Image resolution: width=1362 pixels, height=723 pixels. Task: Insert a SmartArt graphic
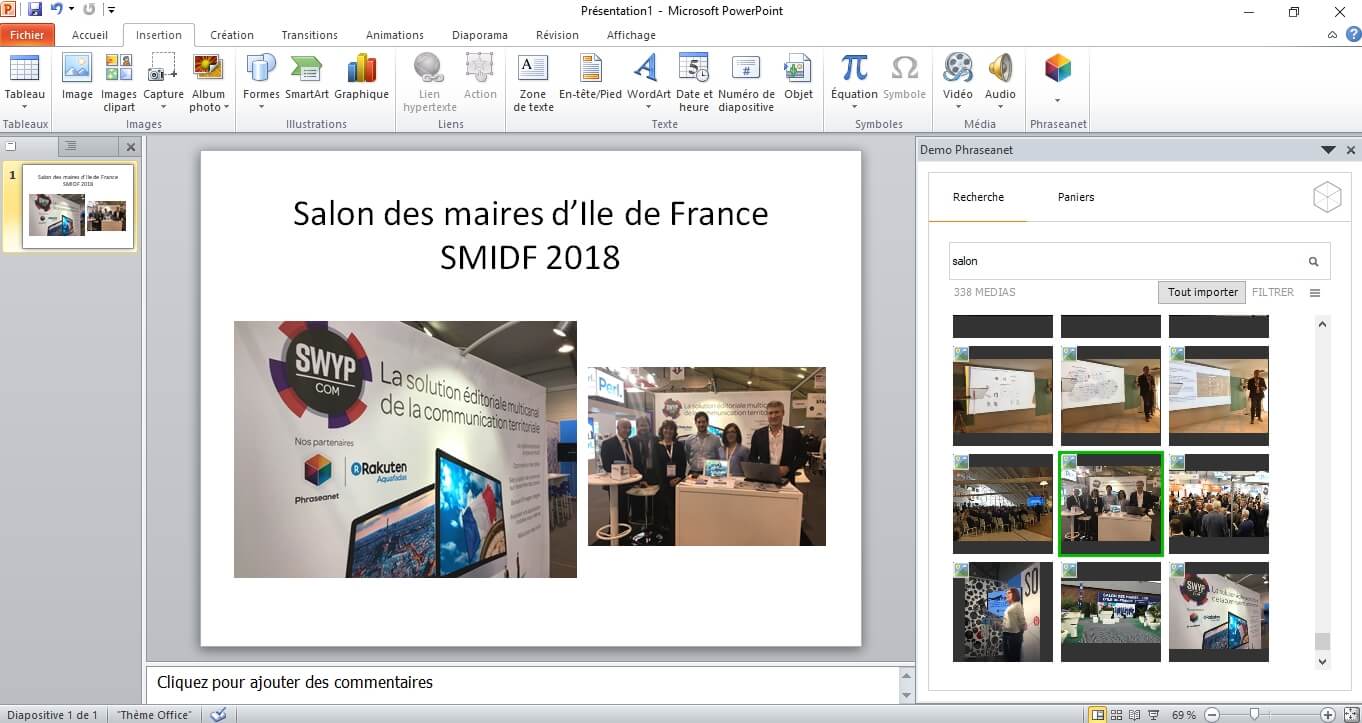point(307,69)
